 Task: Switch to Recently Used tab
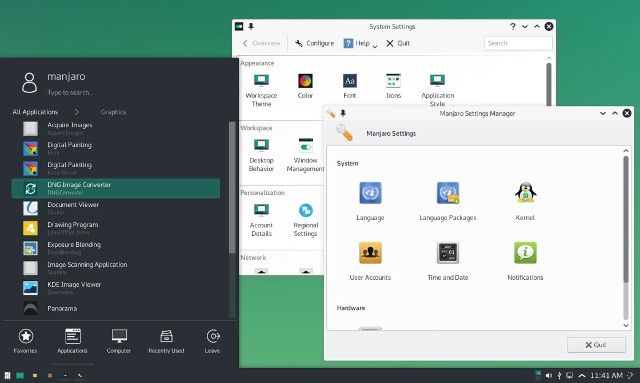[166, 341]
